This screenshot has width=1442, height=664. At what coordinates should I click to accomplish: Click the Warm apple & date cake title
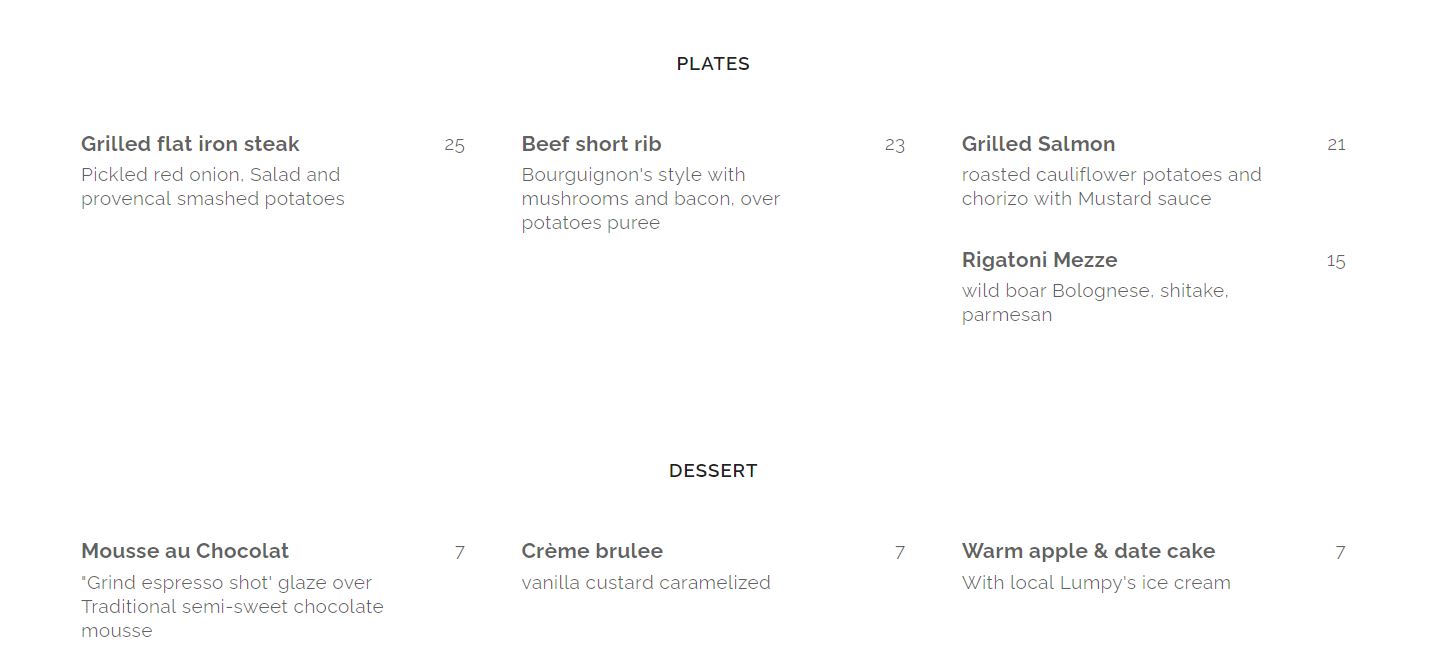(x=1088, y=551)
